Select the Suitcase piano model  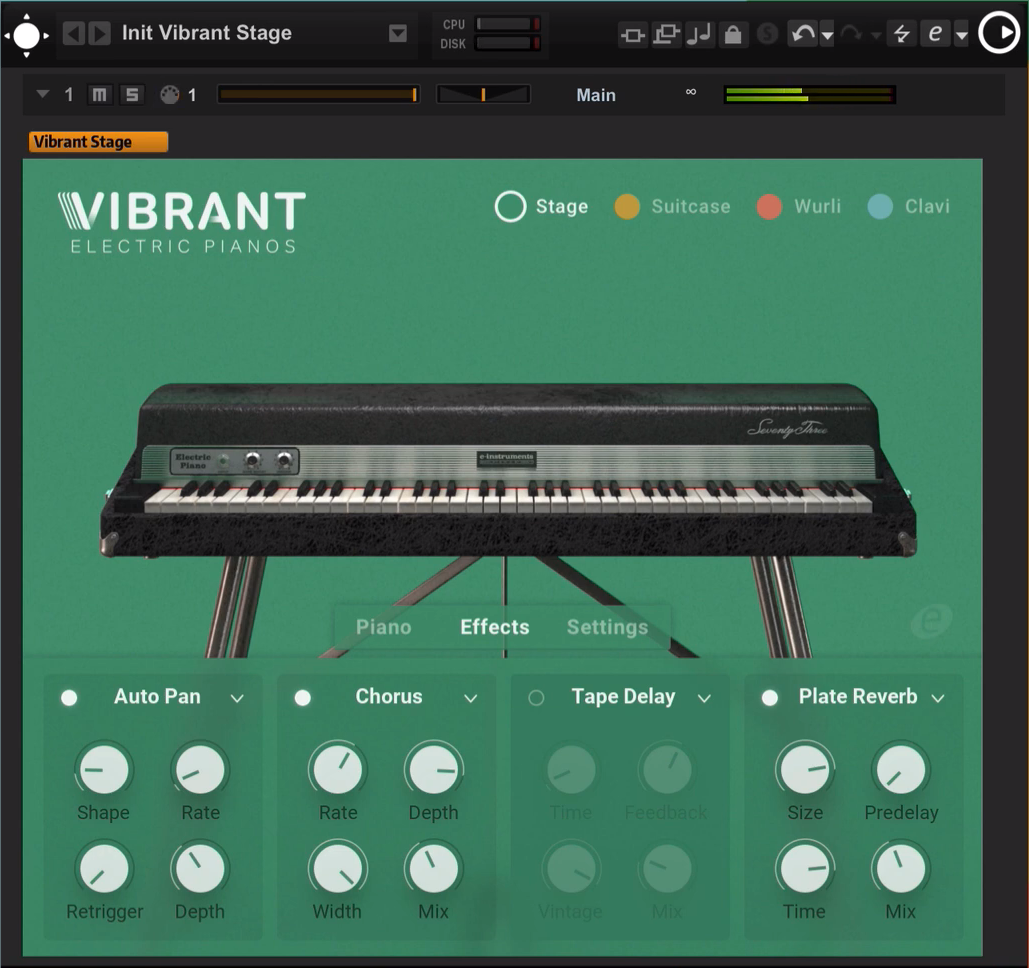tap(672, 207)
